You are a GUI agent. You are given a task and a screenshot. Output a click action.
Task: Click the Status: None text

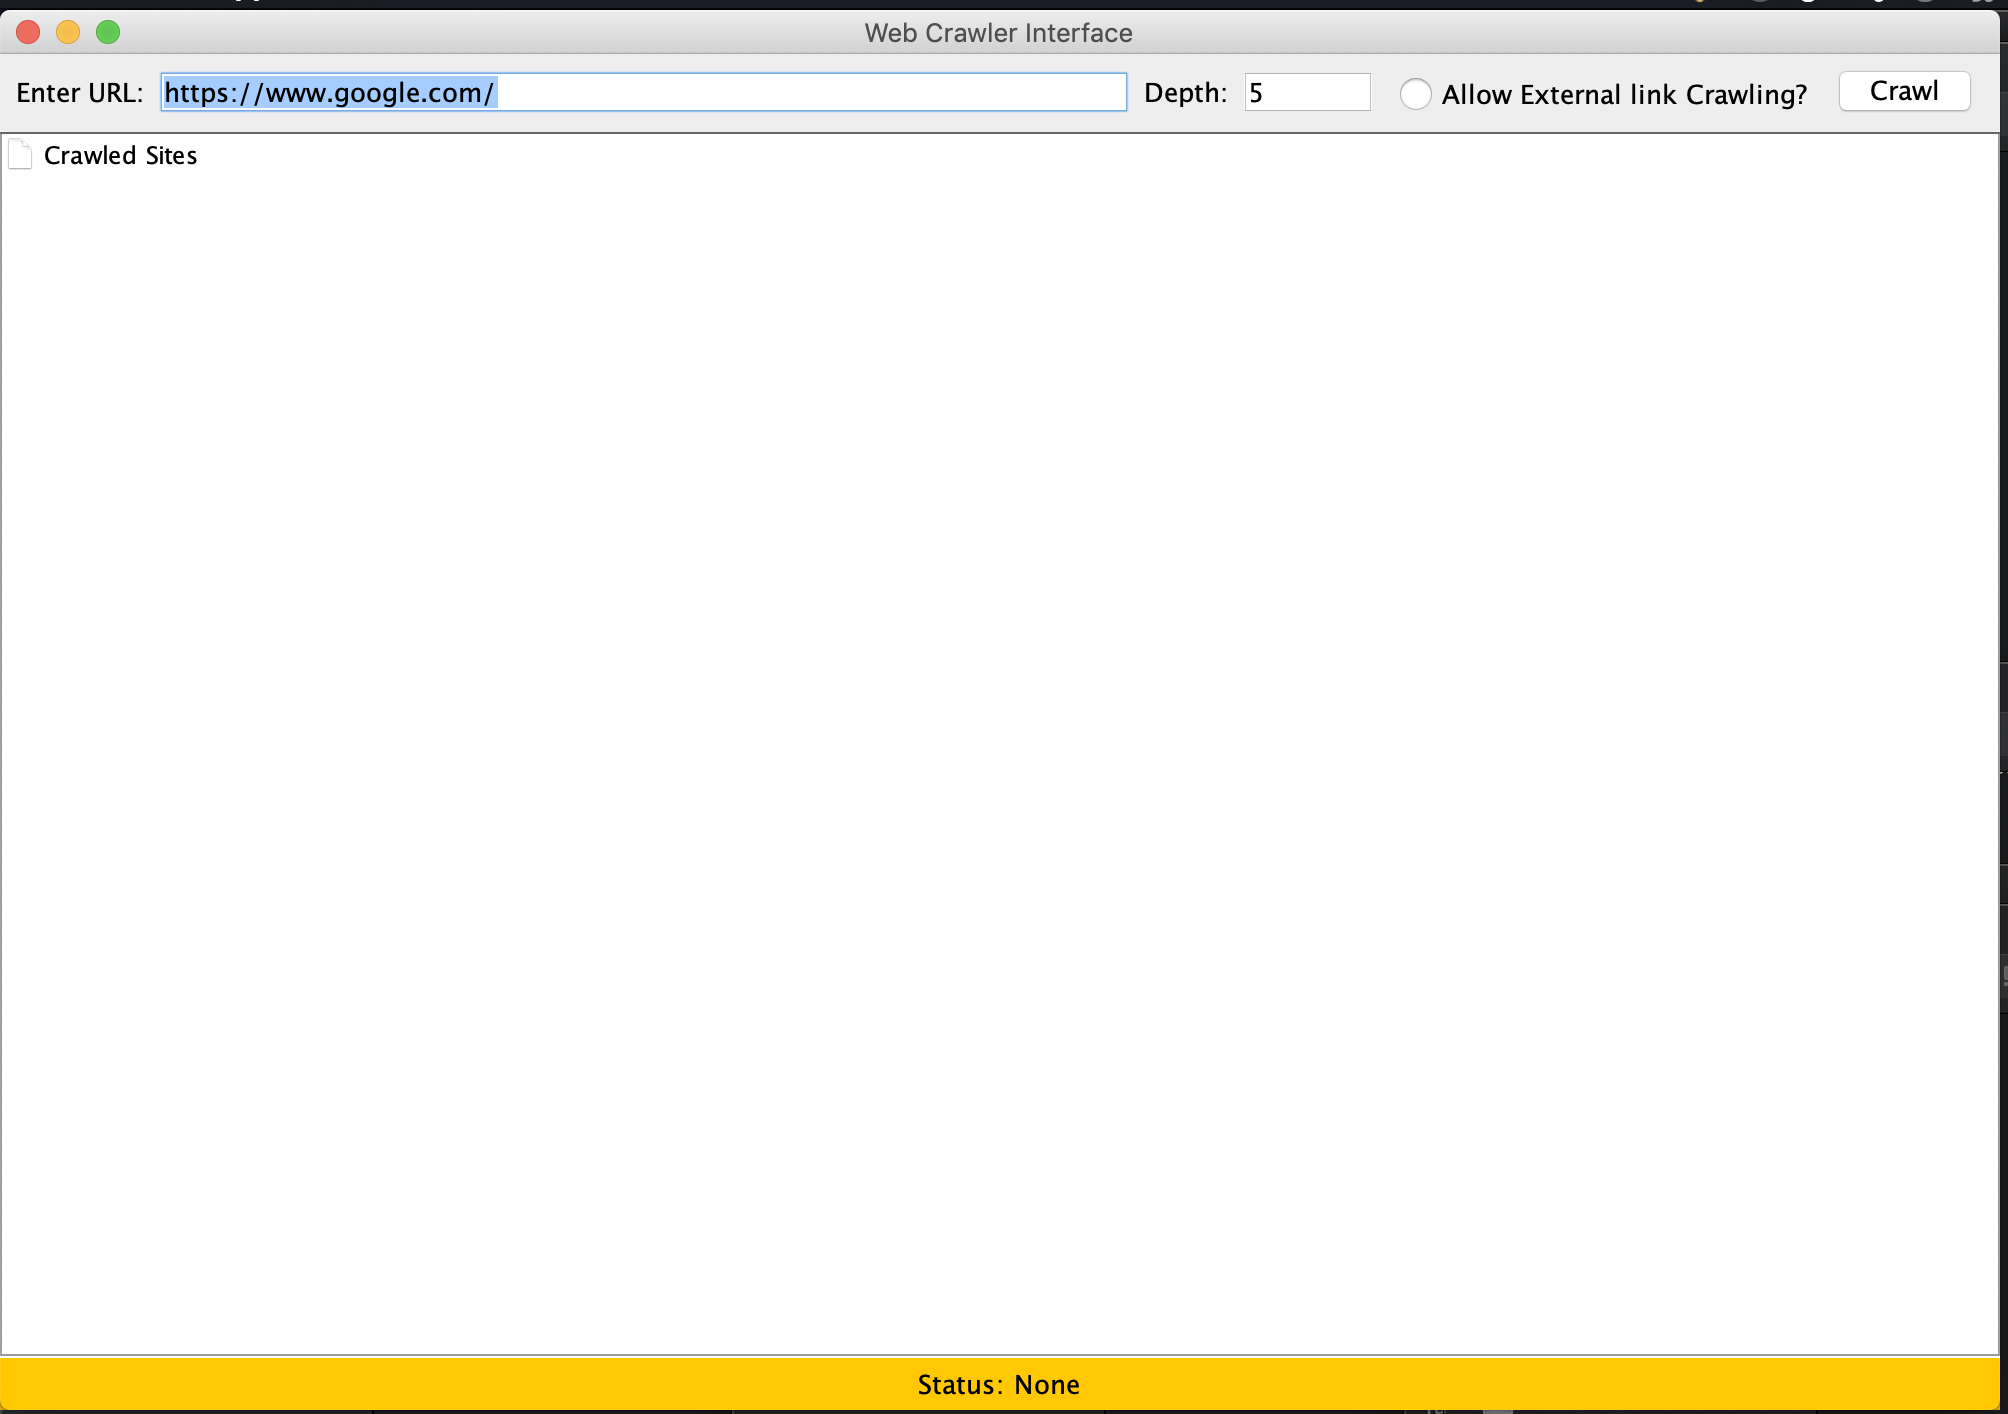[x=998, y=1385]
